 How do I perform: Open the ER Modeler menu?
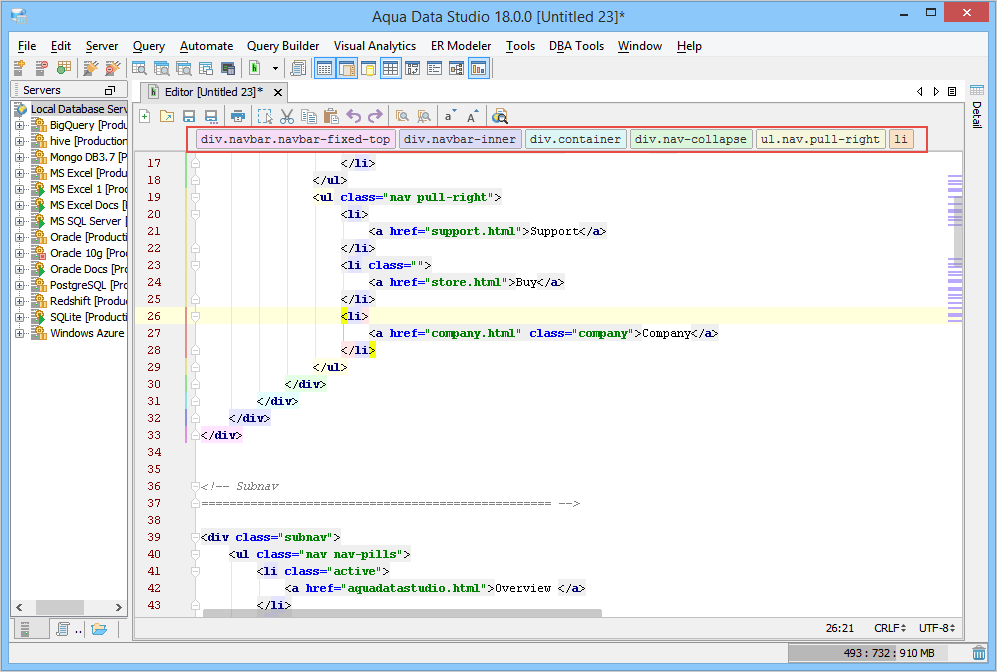(x=460, y=46)
